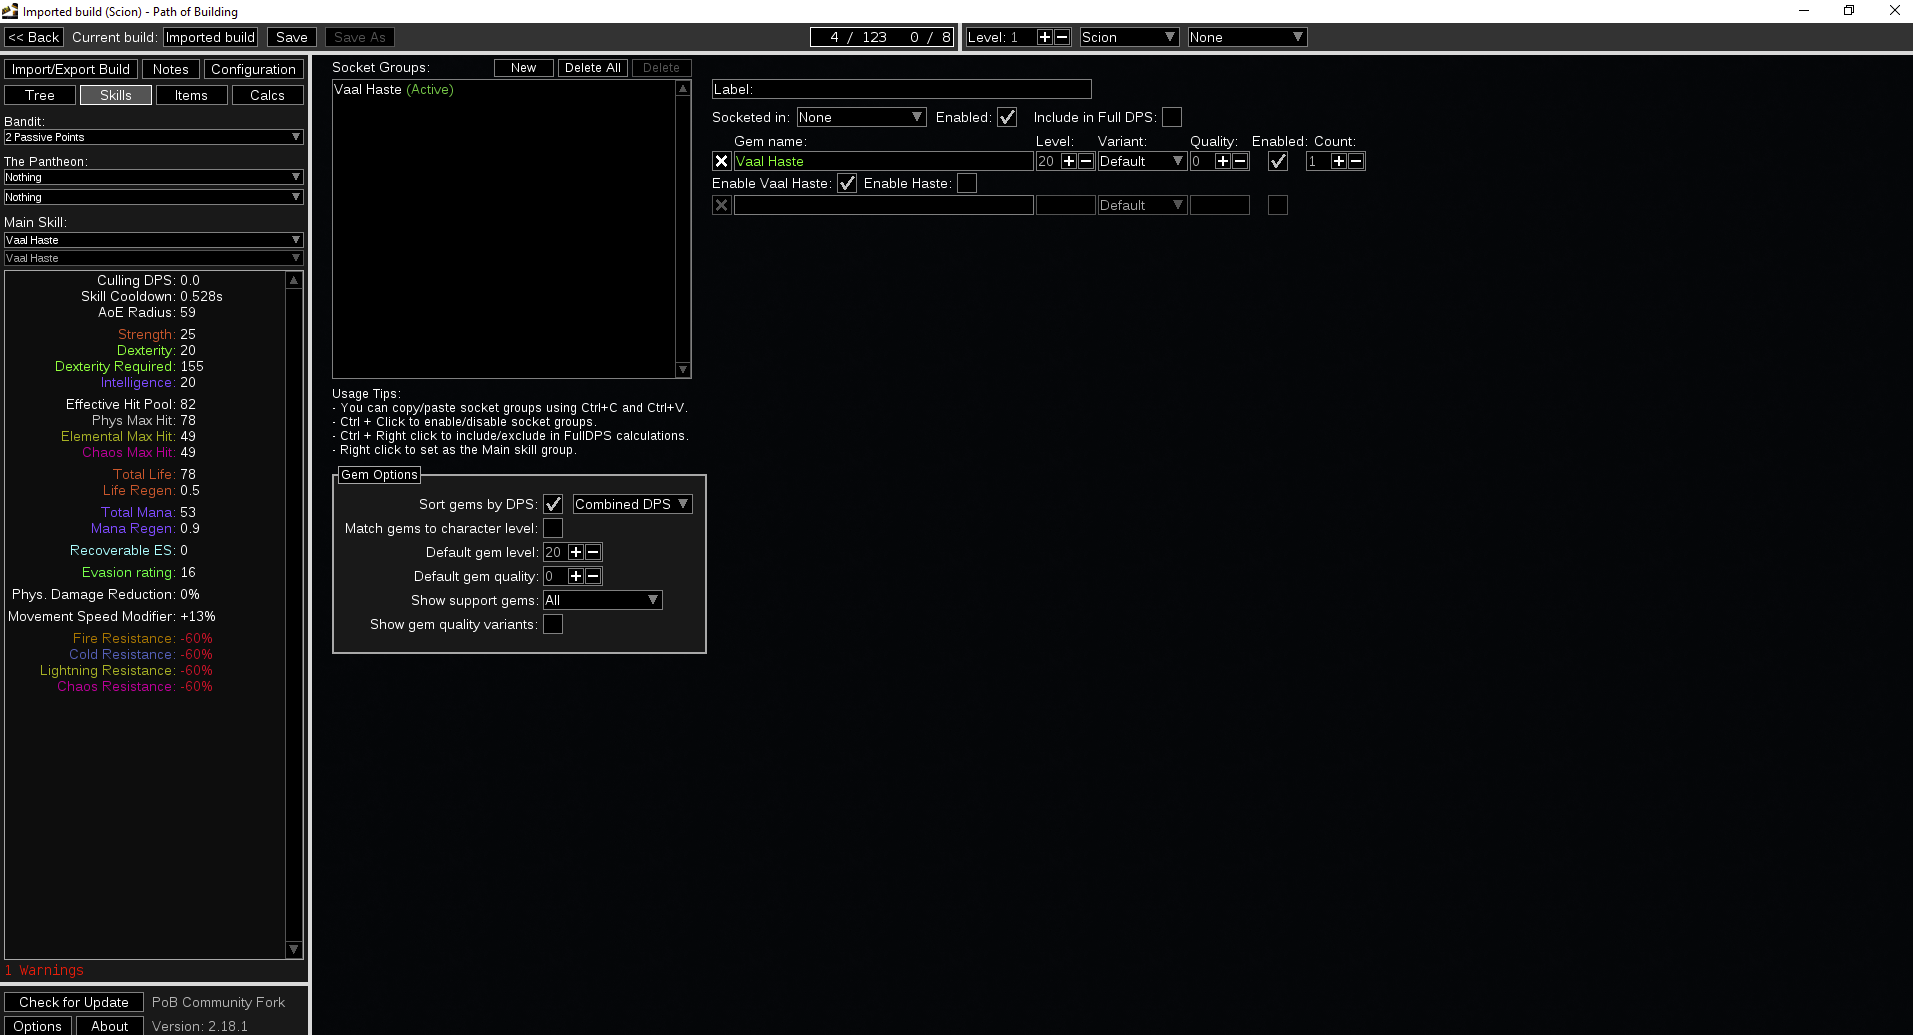The height and width of the screenshot is (1035, 1913).
Task: Open second Pantheon Nothing dropdown
Action: pos(153,197)
